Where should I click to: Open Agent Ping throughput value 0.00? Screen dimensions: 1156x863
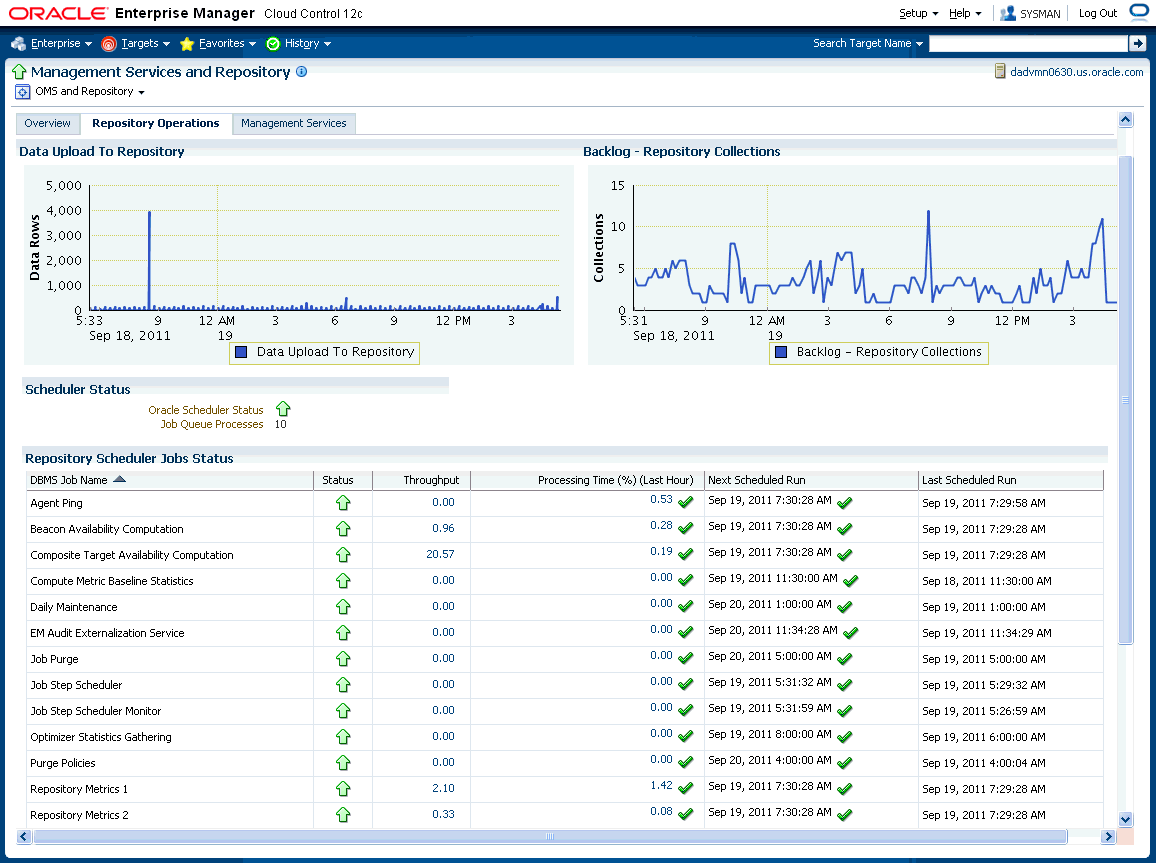(x=443, y=502)
